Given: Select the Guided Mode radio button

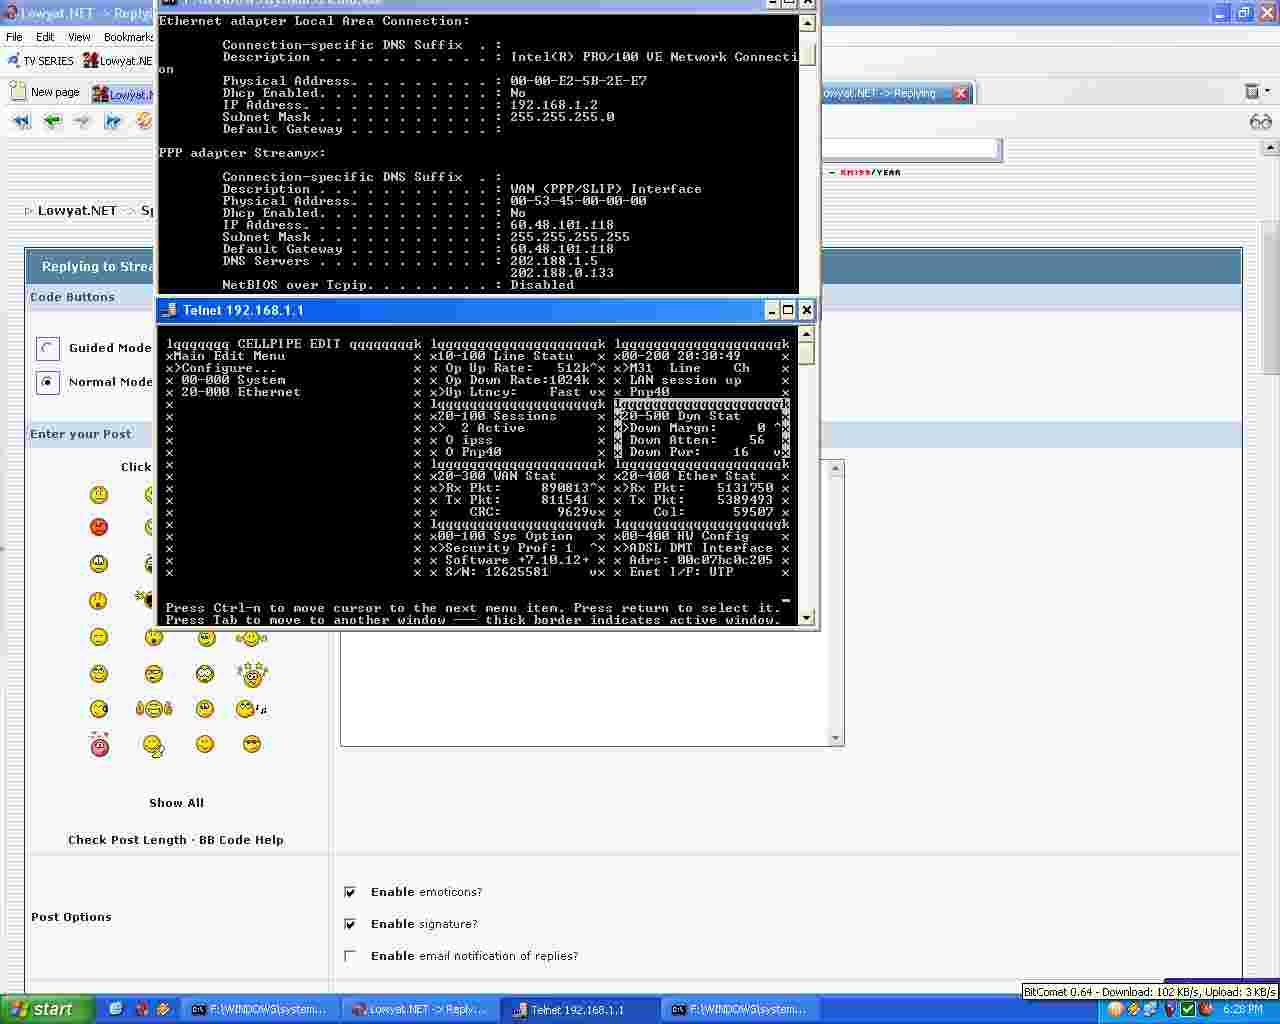Looking at the screenshot, I should [x=47, y=348].
